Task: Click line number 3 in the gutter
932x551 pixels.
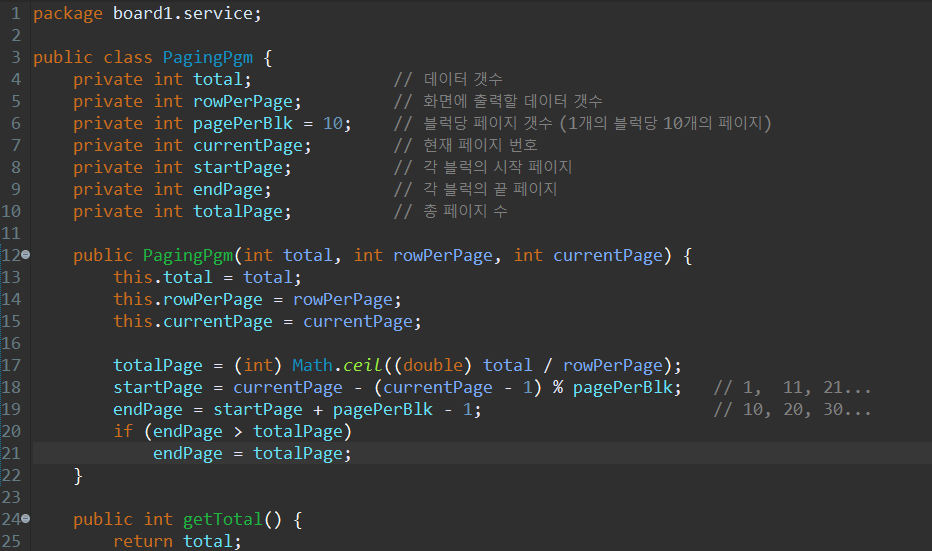Action: coord(15,57)
